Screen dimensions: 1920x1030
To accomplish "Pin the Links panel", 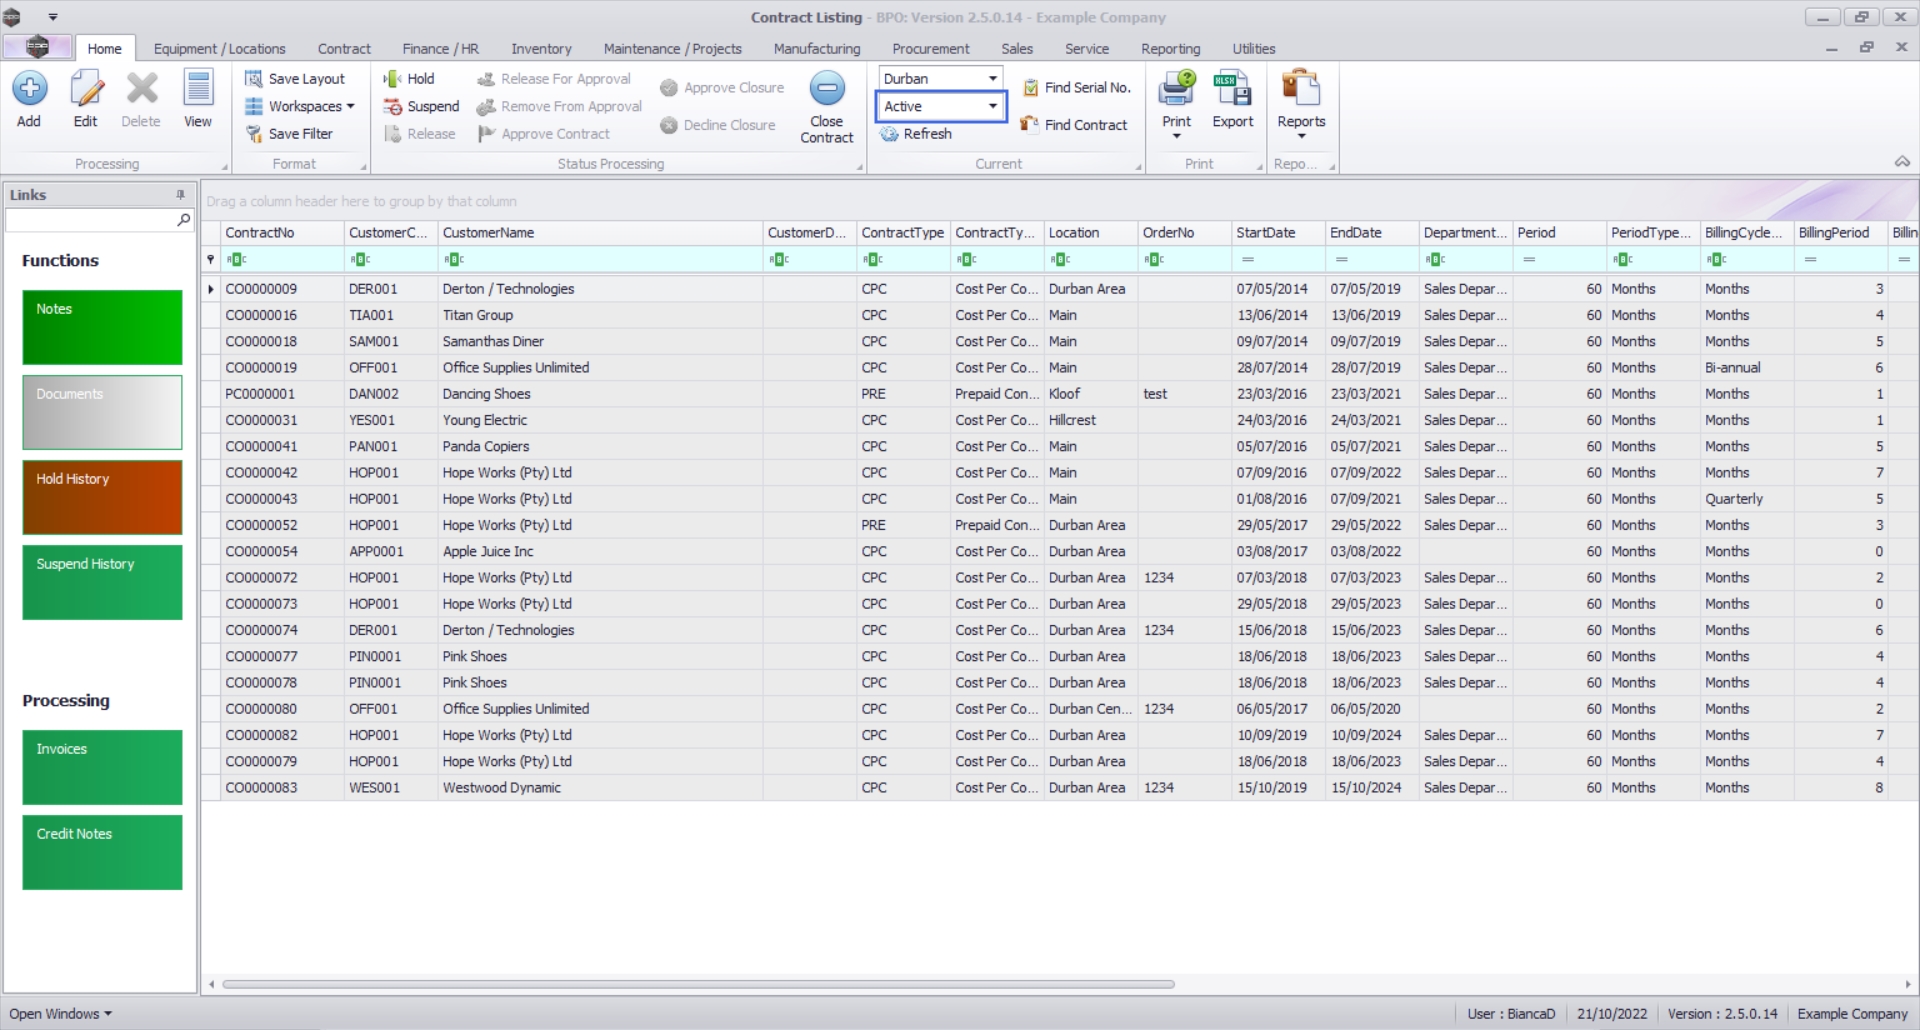I will 181,195.
